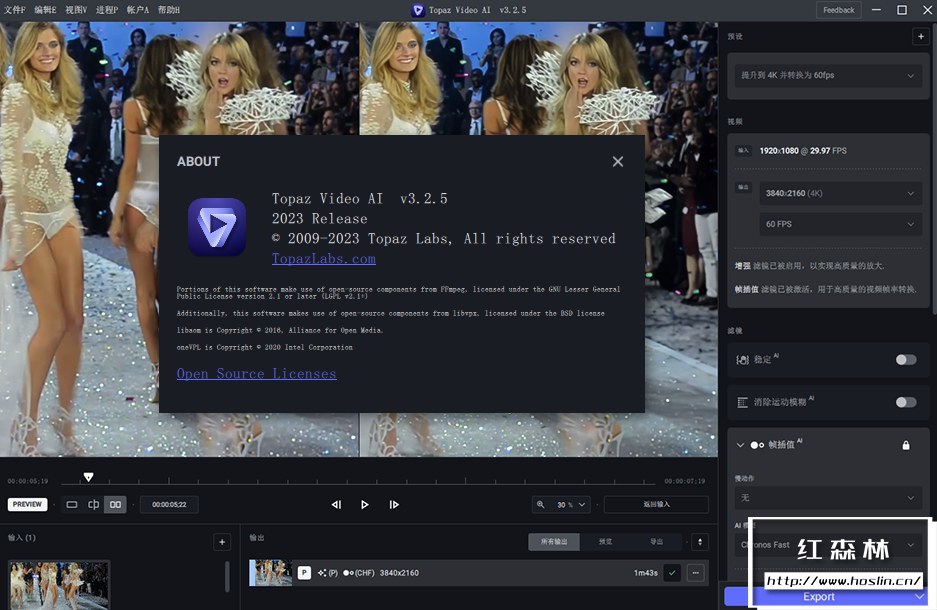Screen dimensions: 937x610
Task: Click the frame interpolation dots icon
Action: 757,445
